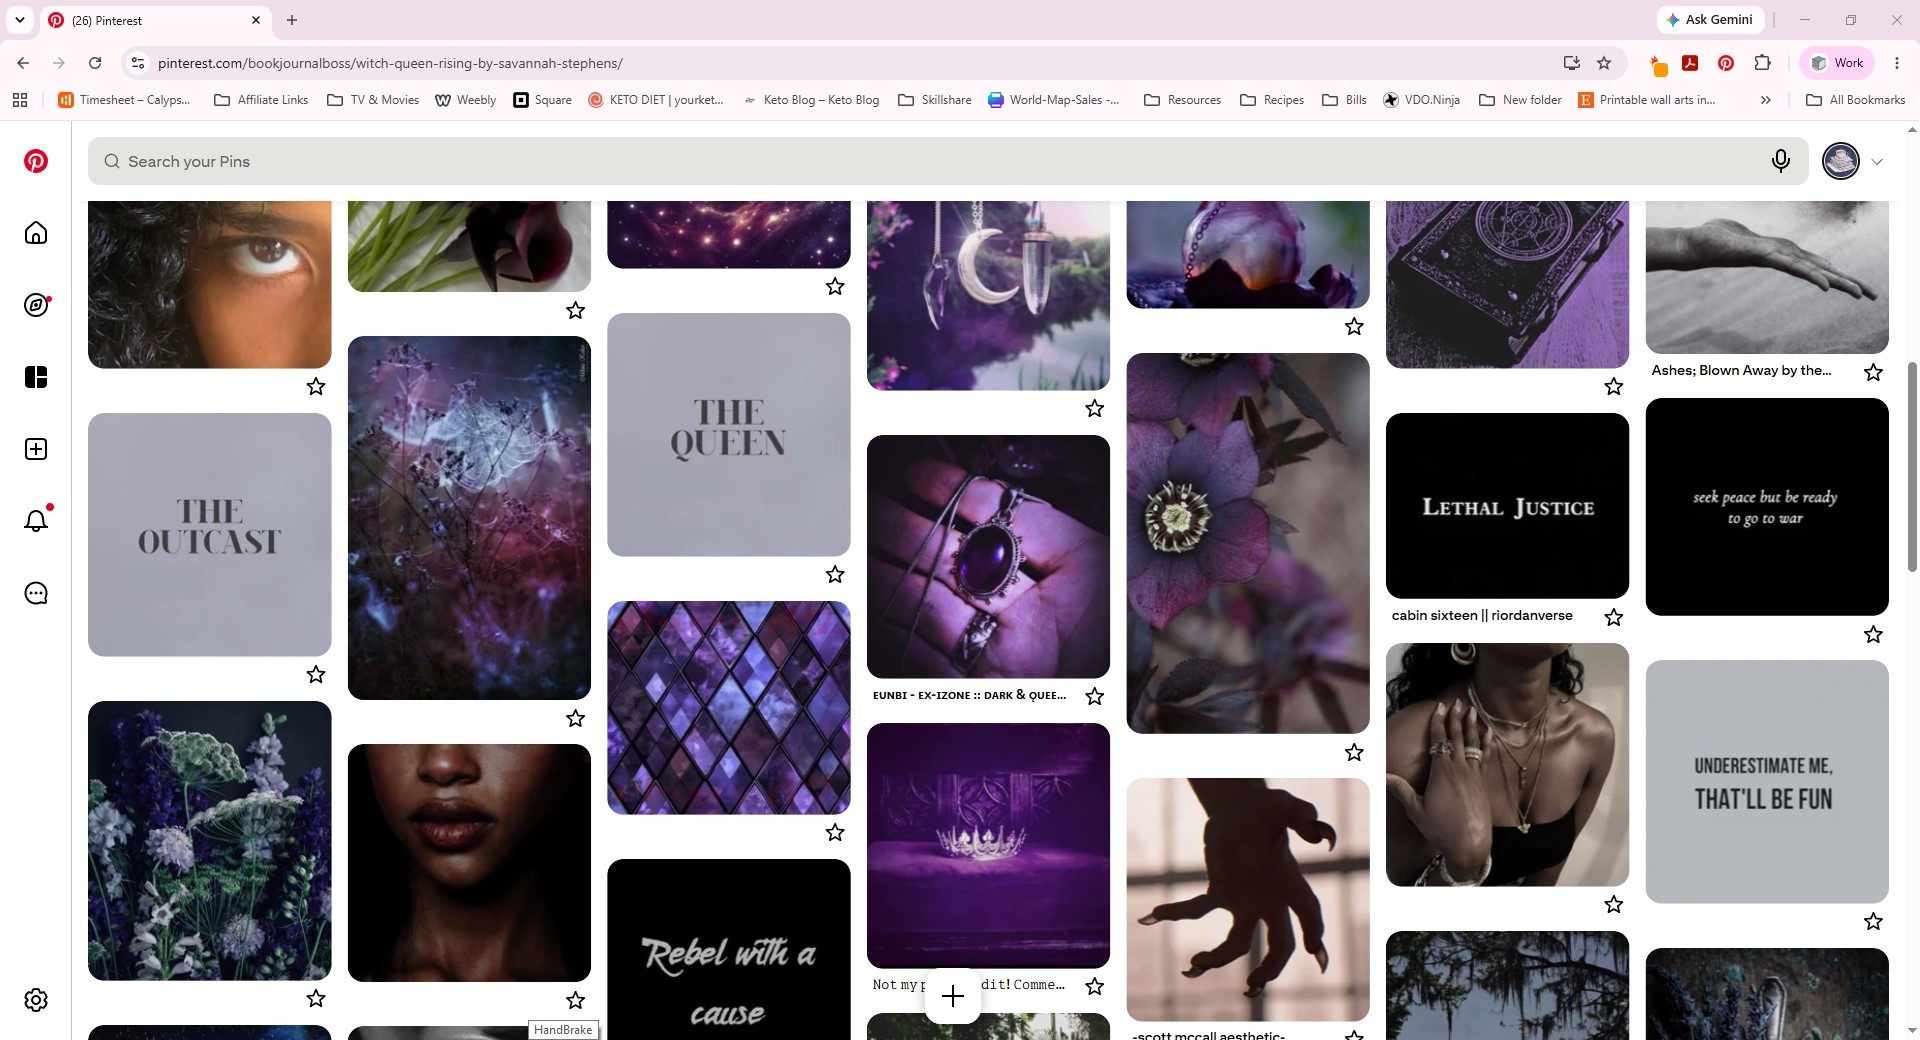
Task: Open the notifications bell
Action: 36,521
